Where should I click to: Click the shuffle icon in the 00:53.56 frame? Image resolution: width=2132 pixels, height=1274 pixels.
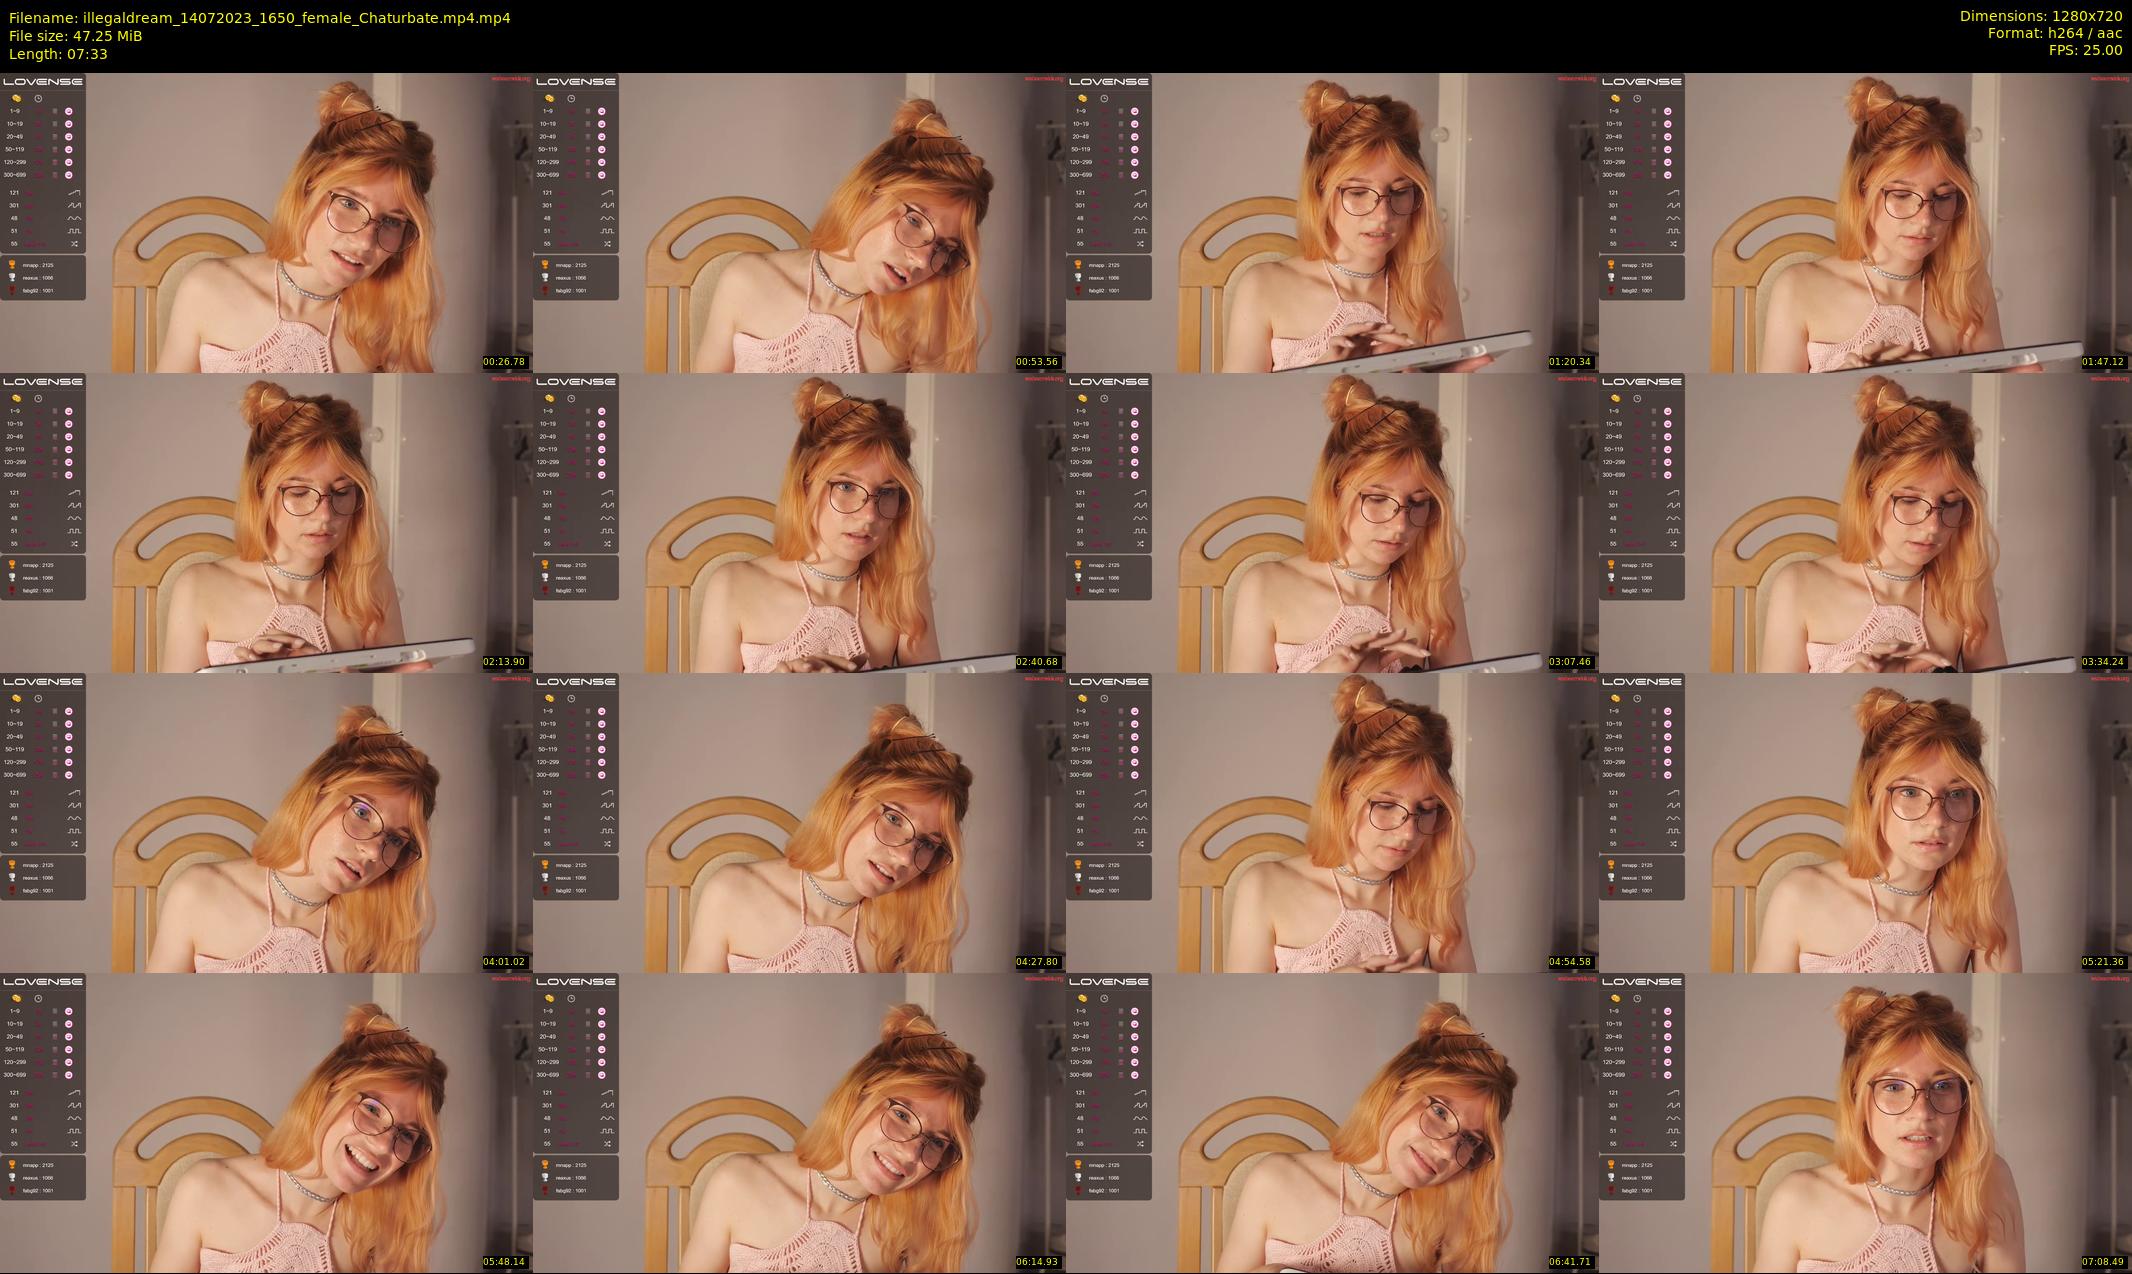point(607,244)
